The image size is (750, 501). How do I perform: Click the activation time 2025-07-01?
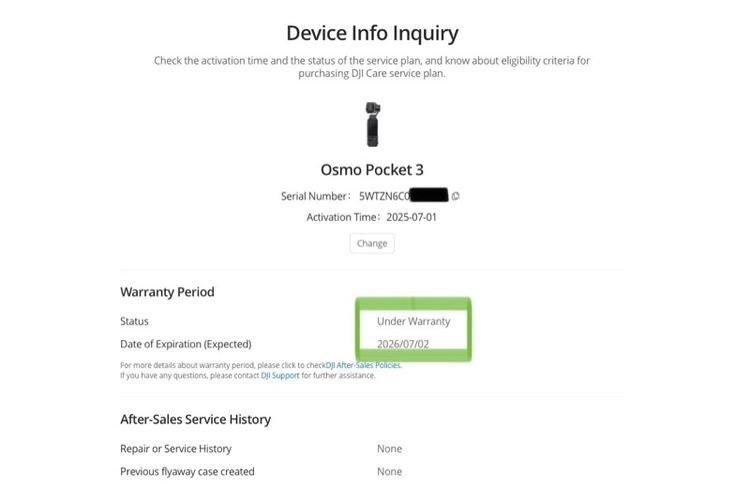(x=410, y=217)
